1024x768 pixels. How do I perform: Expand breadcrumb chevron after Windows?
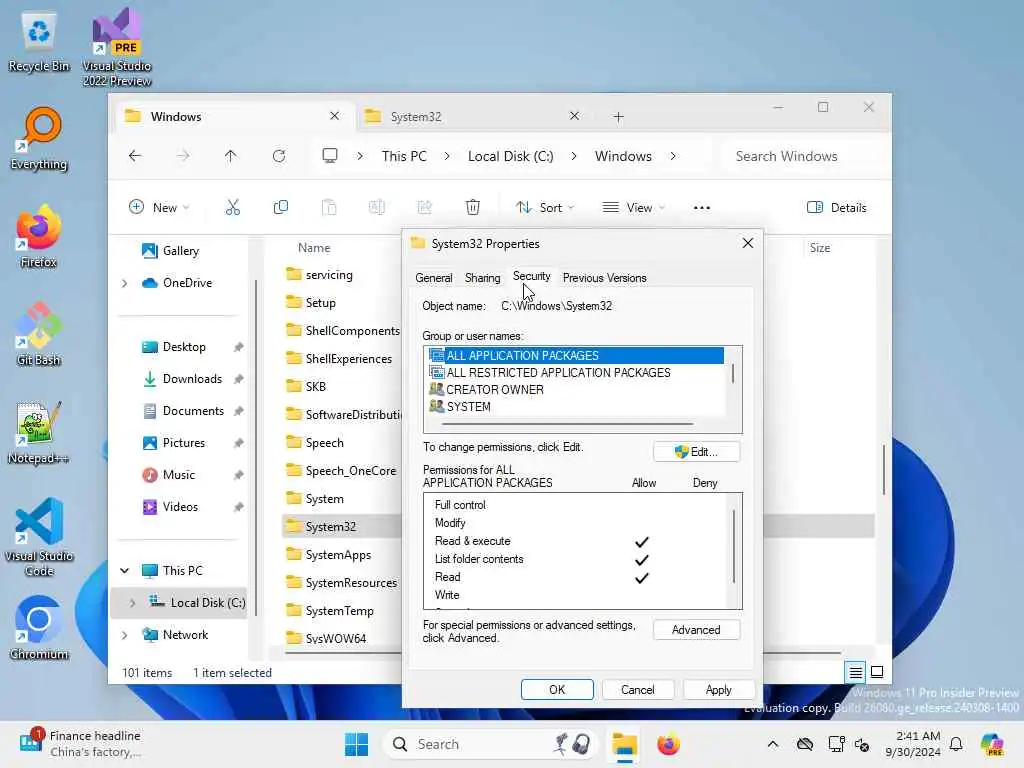[x=673, y=156]
